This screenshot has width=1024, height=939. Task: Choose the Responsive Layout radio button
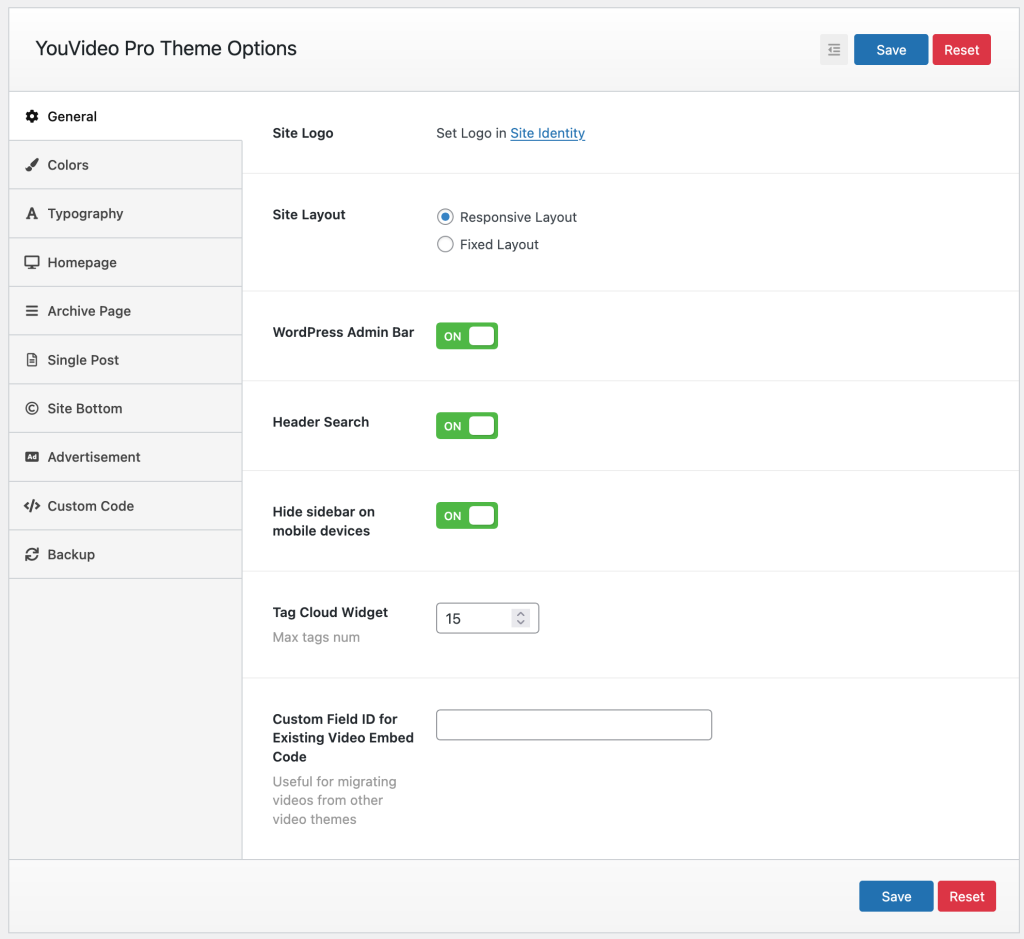446,217
